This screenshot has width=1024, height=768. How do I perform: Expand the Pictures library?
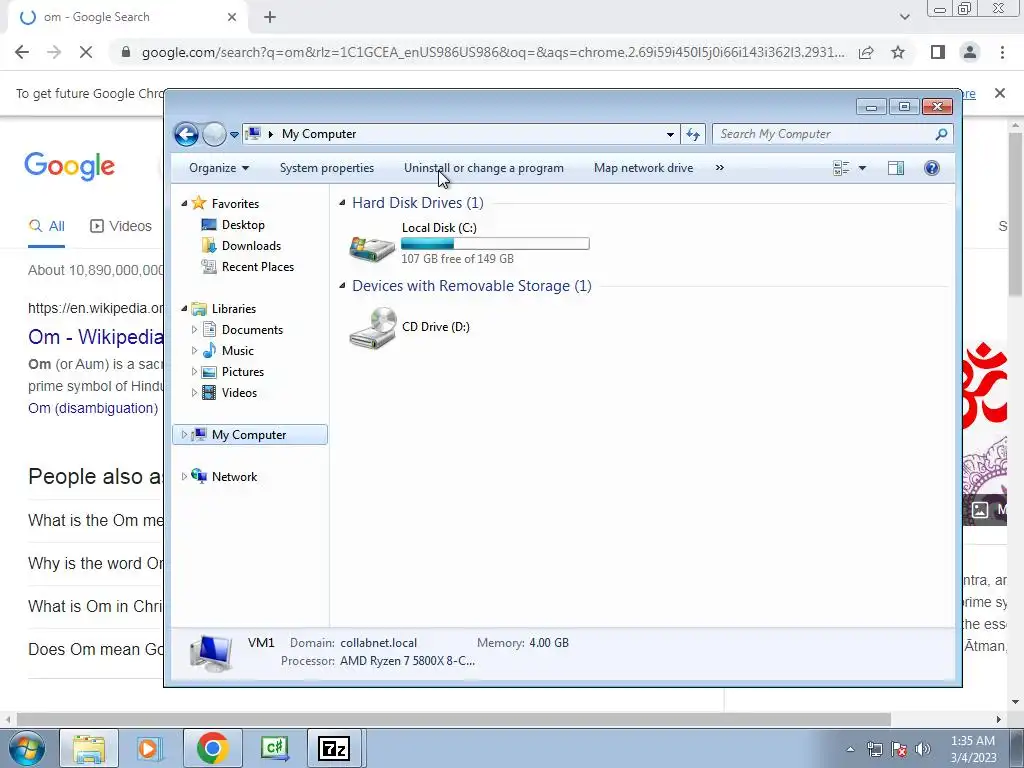click(x=194, y=372)
